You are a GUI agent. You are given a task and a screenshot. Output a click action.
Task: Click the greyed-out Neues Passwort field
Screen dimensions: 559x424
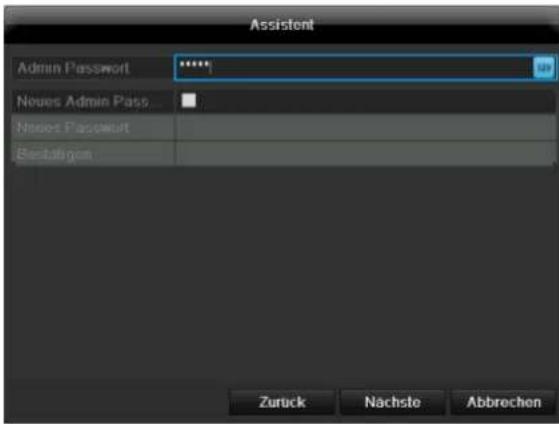[365, 127]
